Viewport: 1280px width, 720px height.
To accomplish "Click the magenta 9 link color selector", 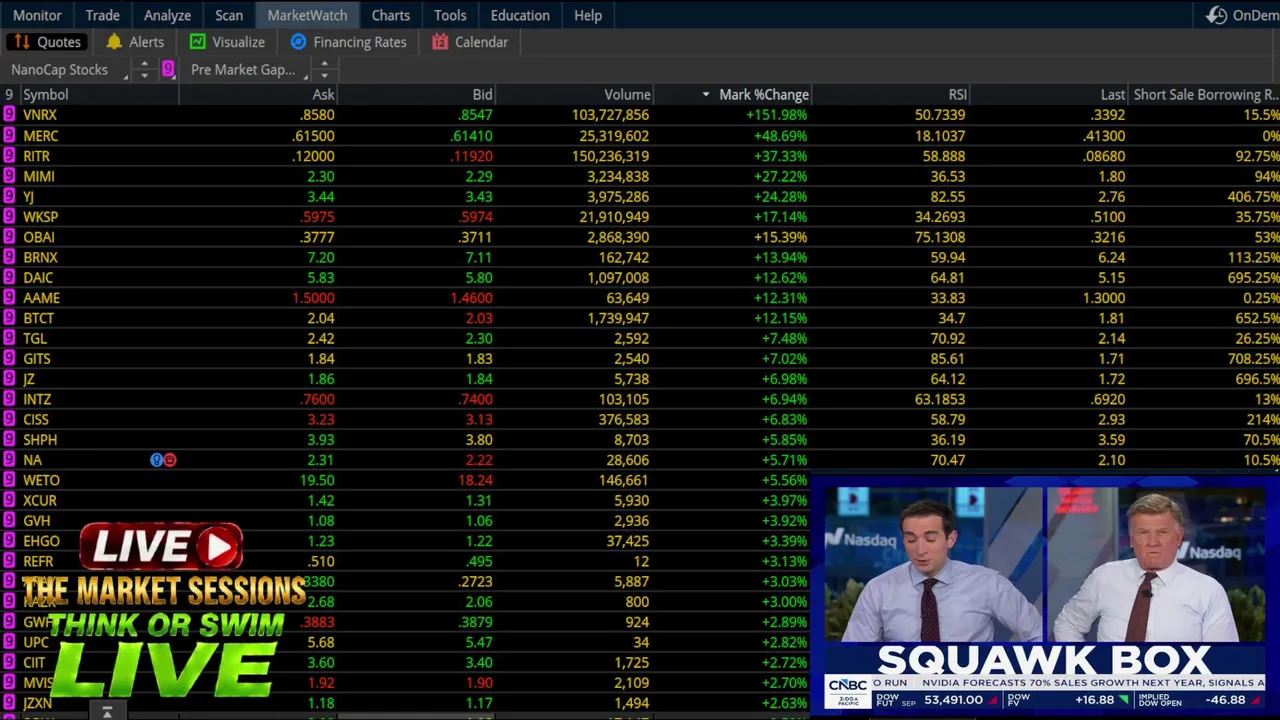I will (x=168, y=69).
